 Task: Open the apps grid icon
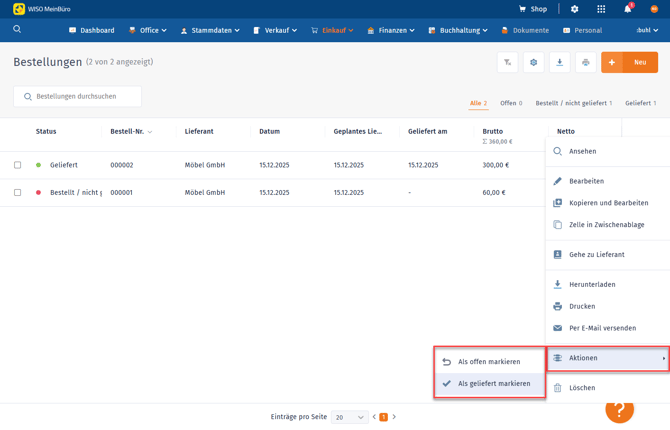[601, 9]
